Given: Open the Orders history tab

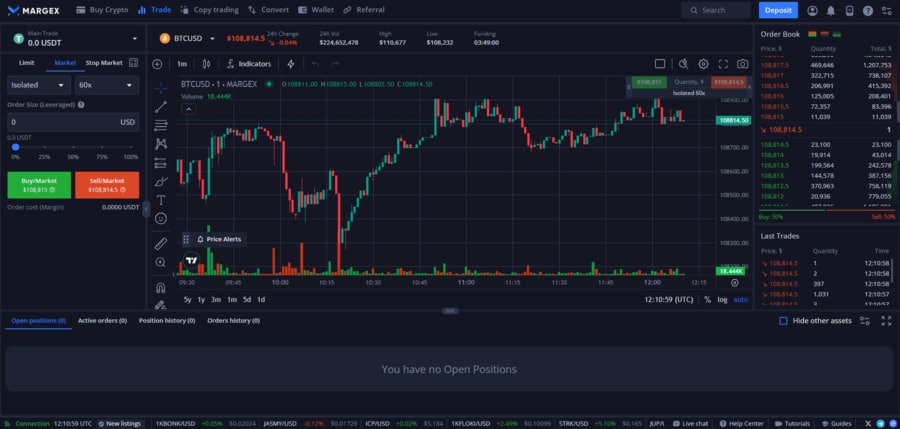Looking at the screenshot, I should (234, 321).
